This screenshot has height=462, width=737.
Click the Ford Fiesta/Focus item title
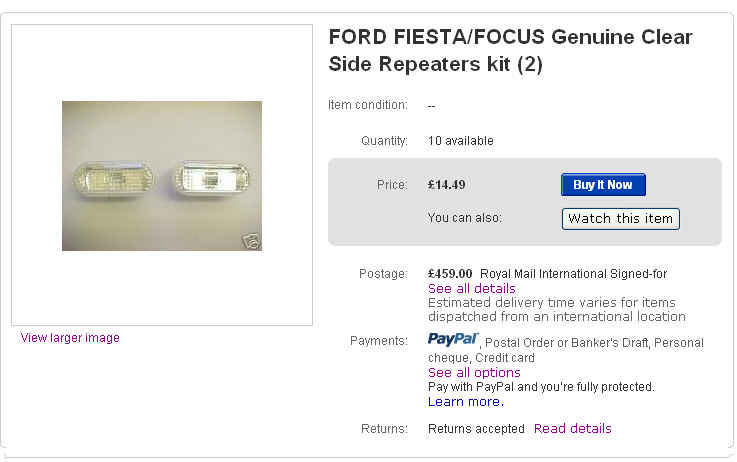point(510,51)
